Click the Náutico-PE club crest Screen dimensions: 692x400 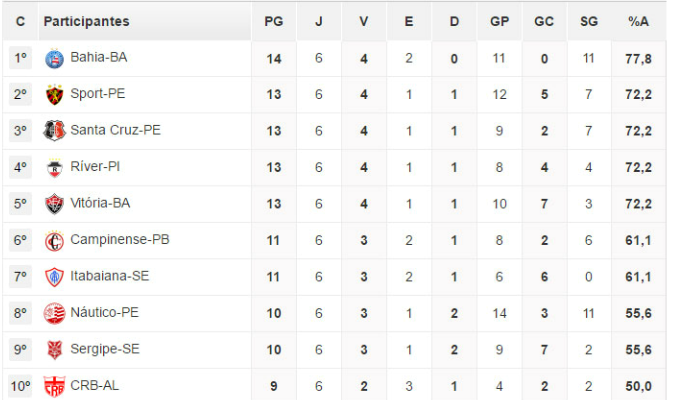point(55,313)
